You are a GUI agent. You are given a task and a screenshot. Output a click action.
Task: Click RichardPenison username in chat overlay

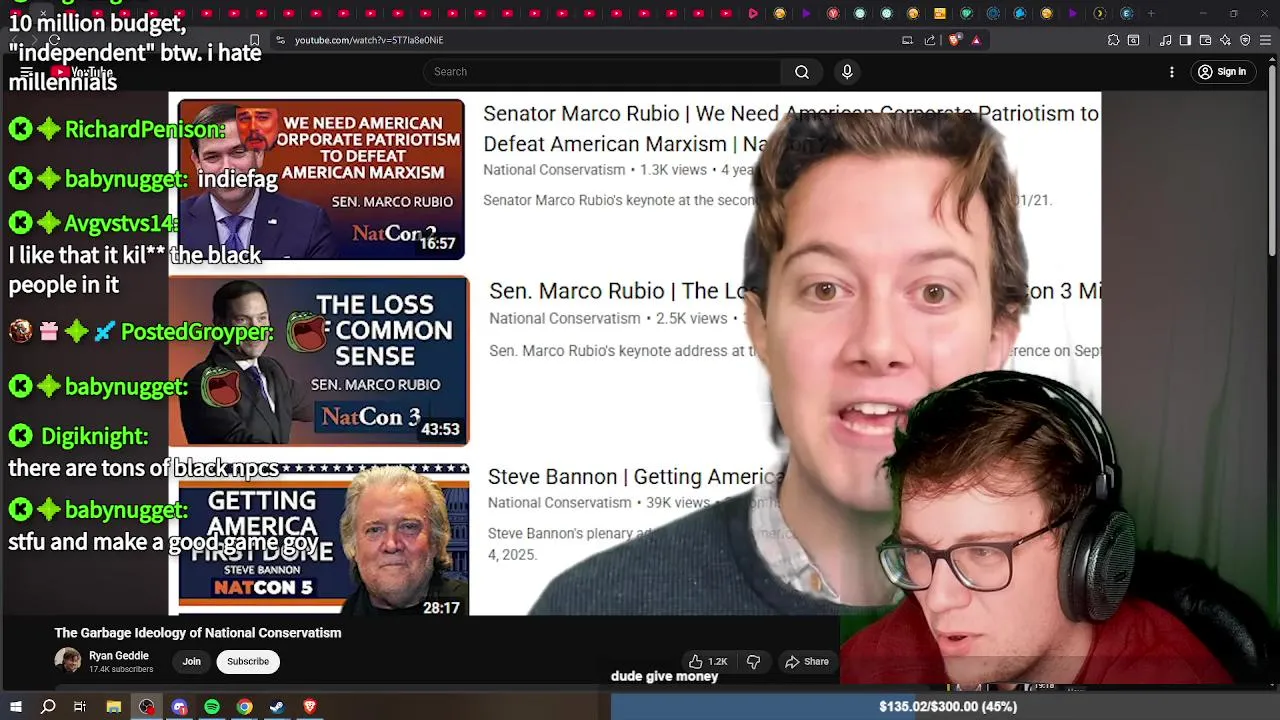pos(146,129)
